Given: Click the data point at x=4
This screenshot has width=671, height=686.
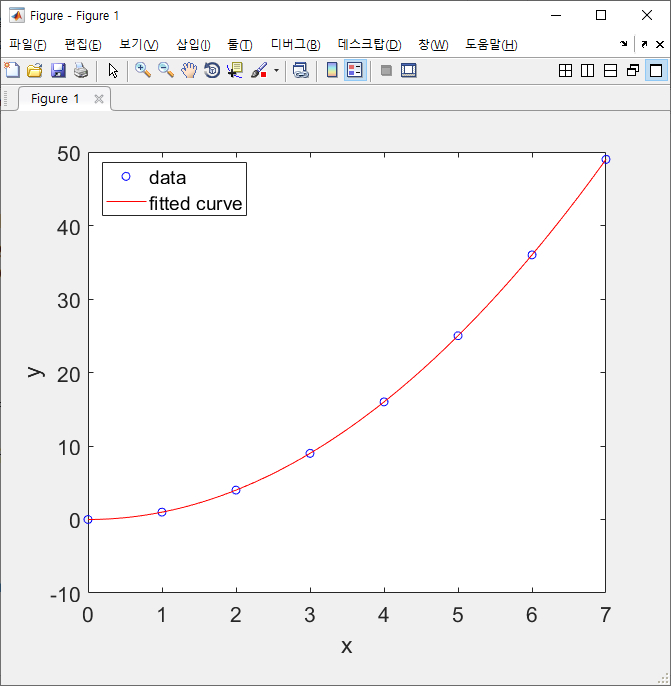Looking at the screenshot, I should (x=384, y=402).
